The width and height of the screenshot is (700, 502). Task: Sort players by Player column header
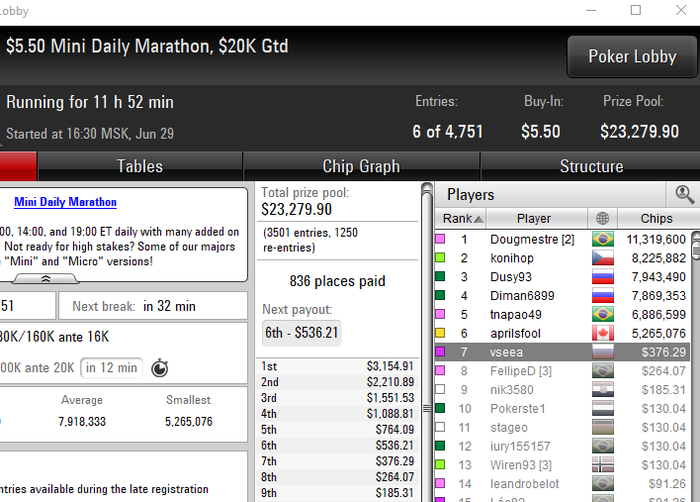pos(535,218)
